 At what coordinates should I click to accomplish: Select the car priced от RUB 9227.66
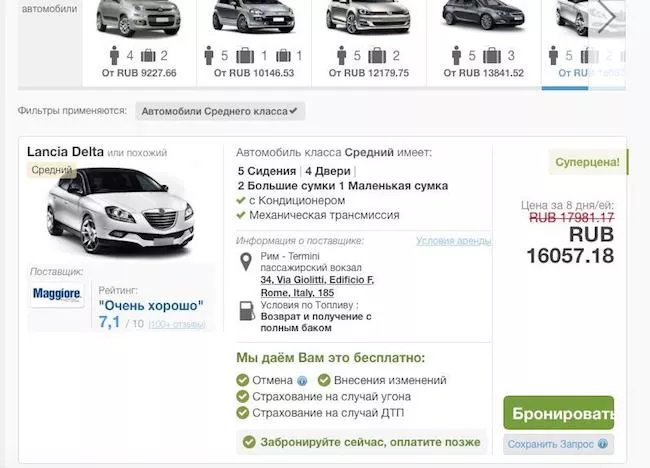point(140,40)
